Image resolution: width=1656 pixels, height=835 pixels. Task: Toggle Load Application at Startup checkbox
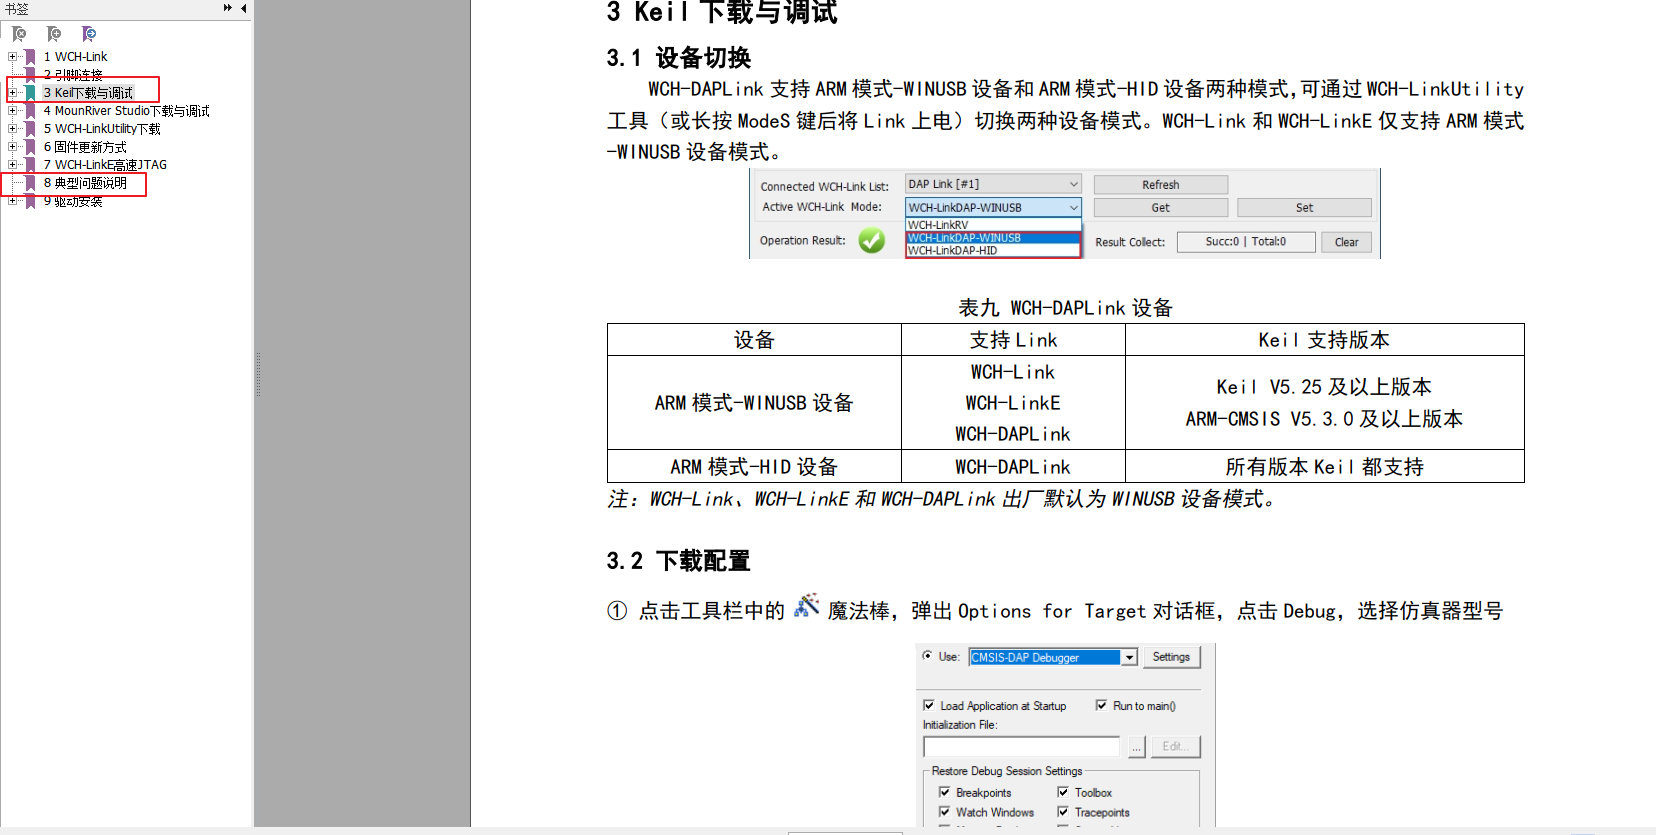point(929,705)
